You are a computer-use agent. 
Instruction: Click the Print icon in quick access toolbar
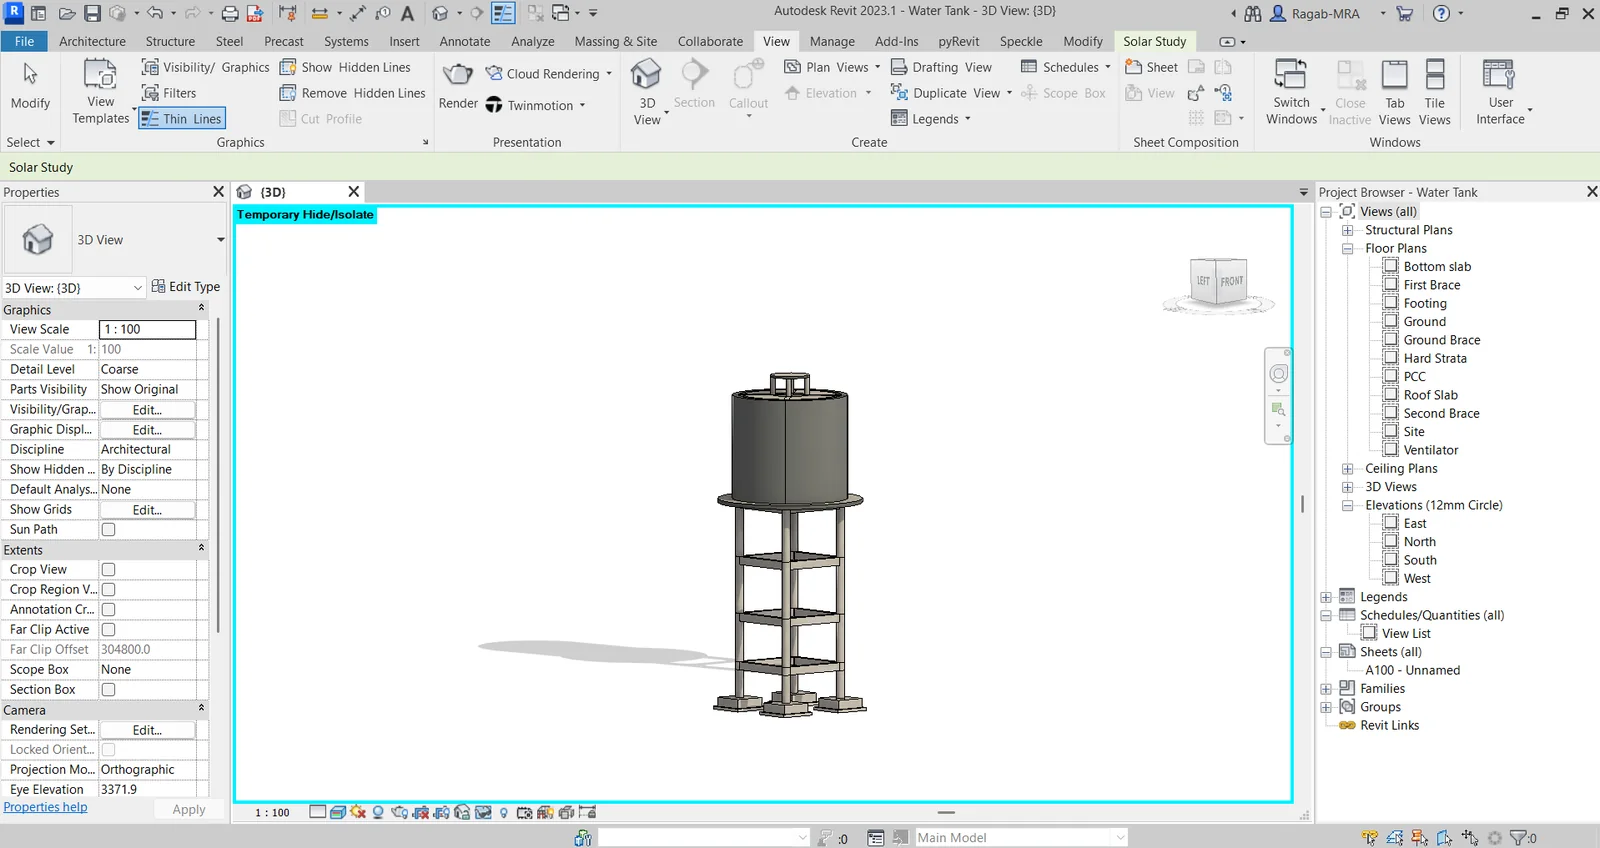point(229,13)
